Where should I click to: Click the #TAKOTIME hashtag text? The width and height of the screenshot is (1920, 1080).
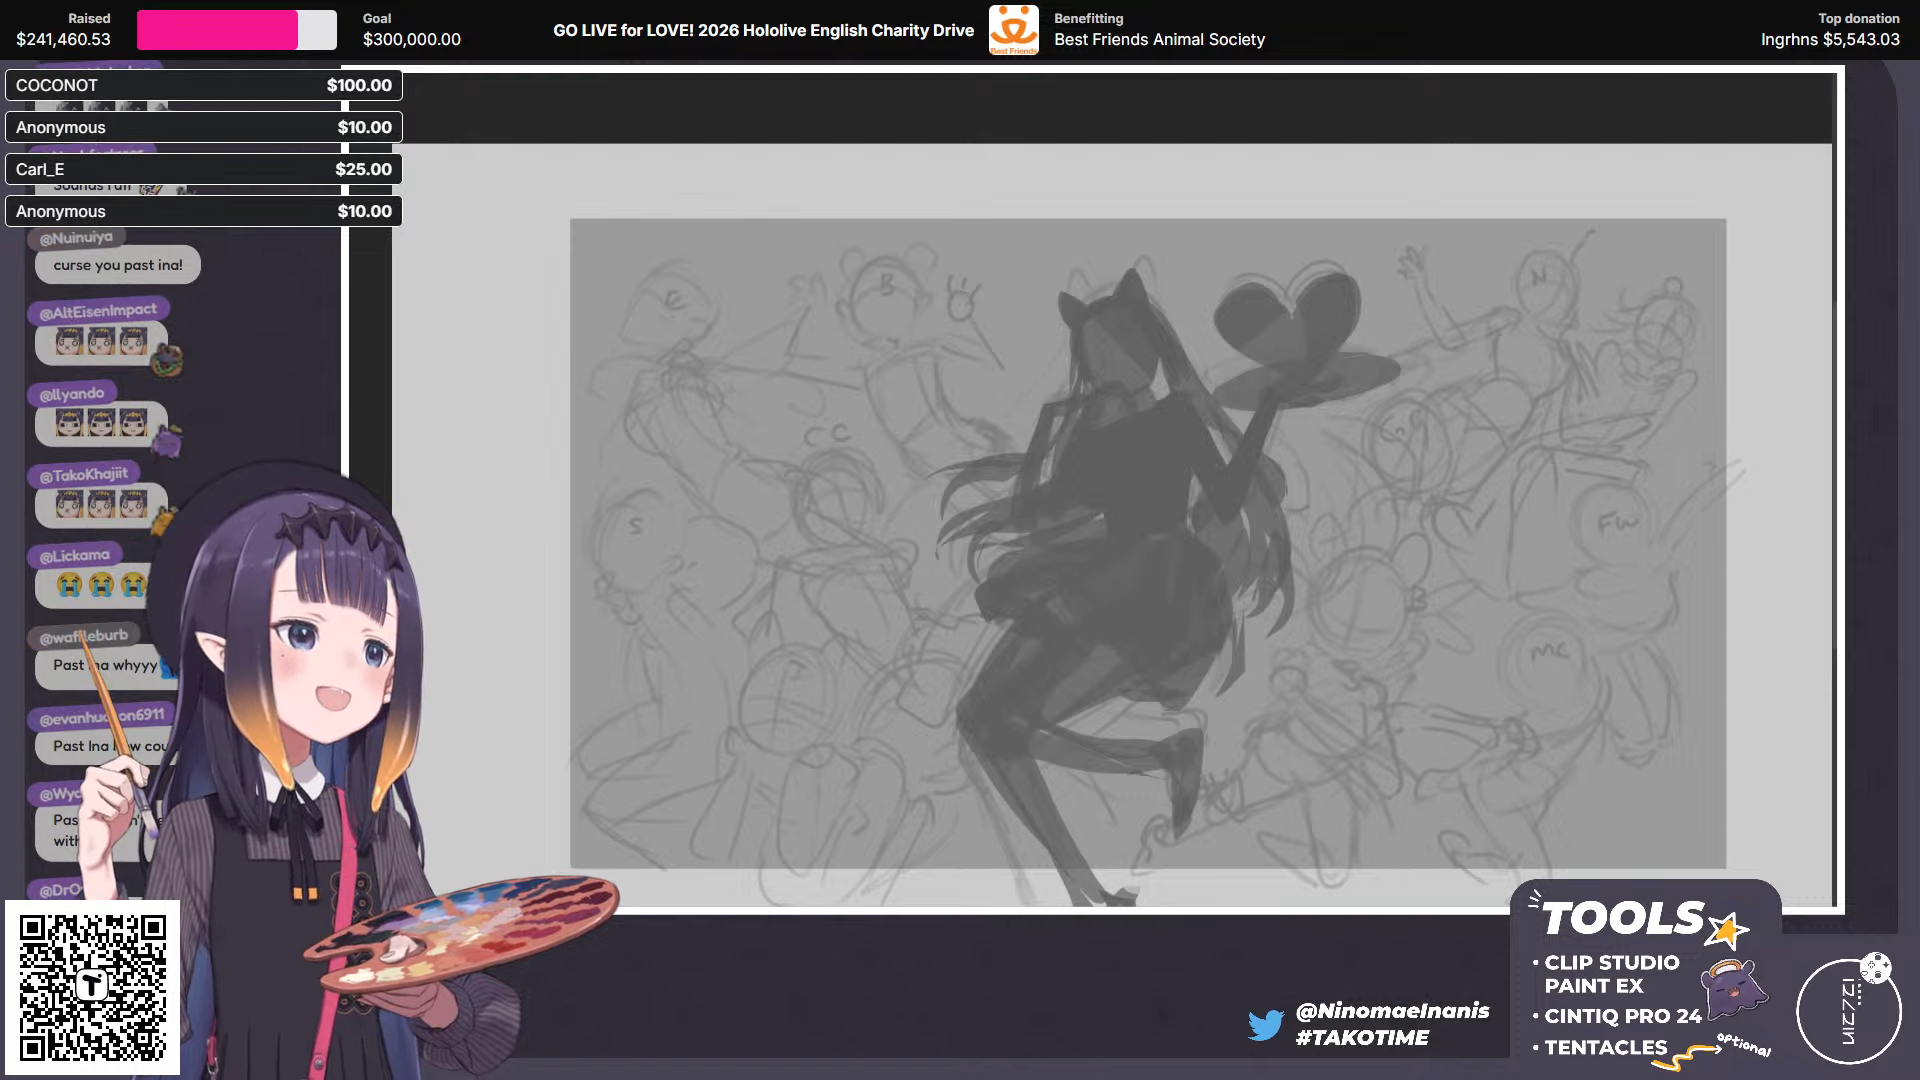[x=1362, y=1038]
